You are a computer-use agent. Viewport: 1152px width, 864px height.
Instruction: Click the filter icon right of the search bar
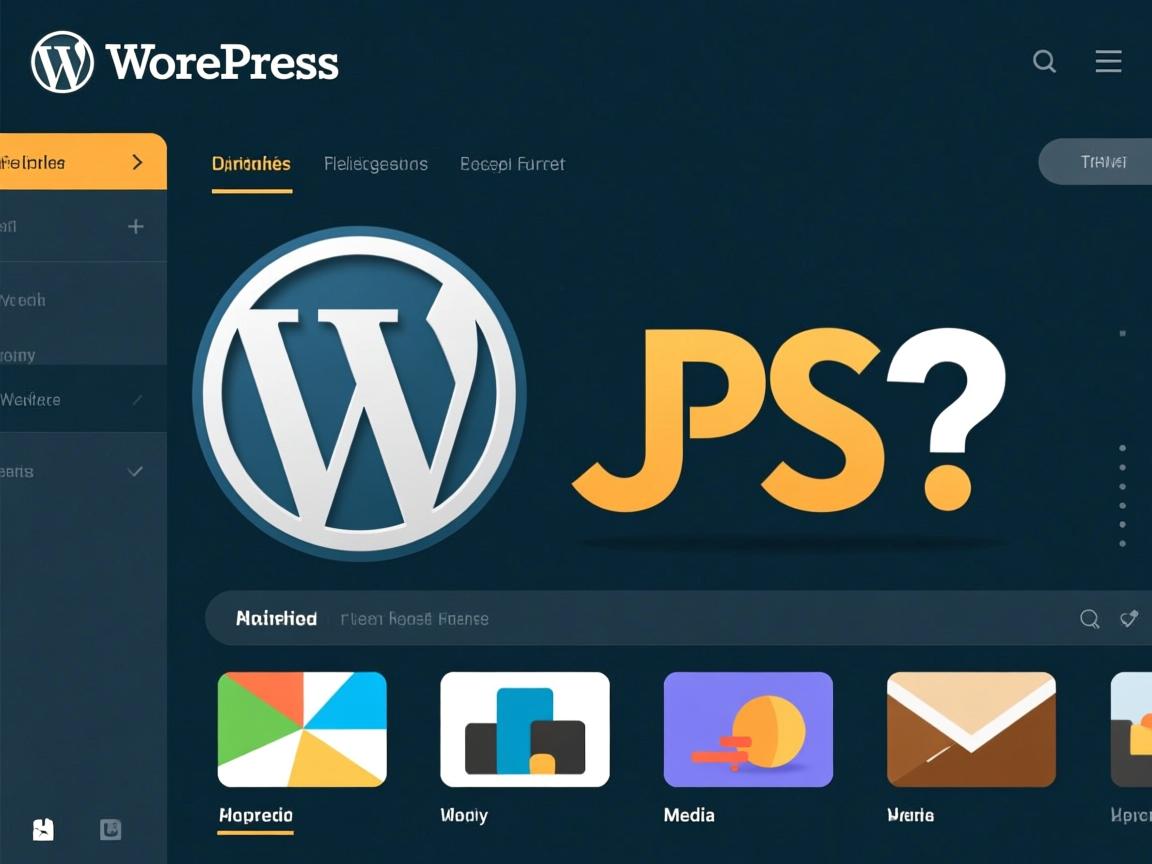tap(1129, 619)
